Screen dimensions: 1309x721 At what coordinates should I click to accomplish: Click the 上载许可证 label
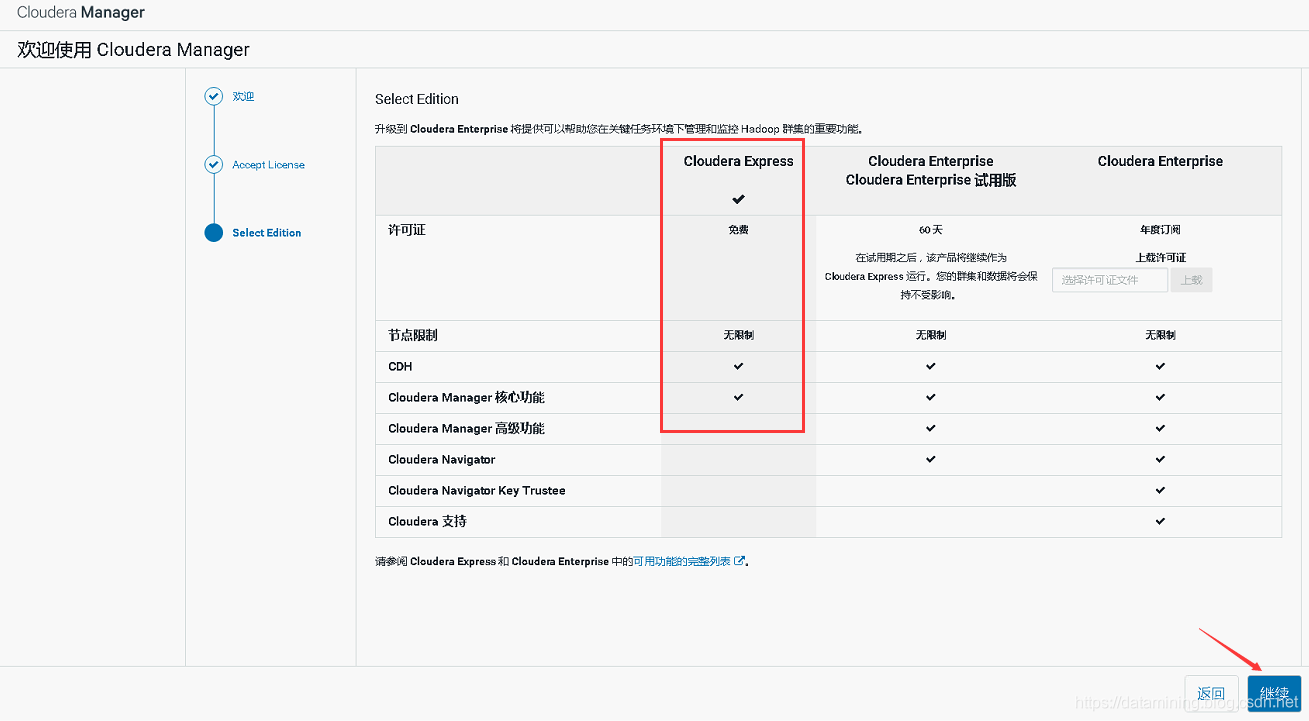click(x=1160, y=257)
